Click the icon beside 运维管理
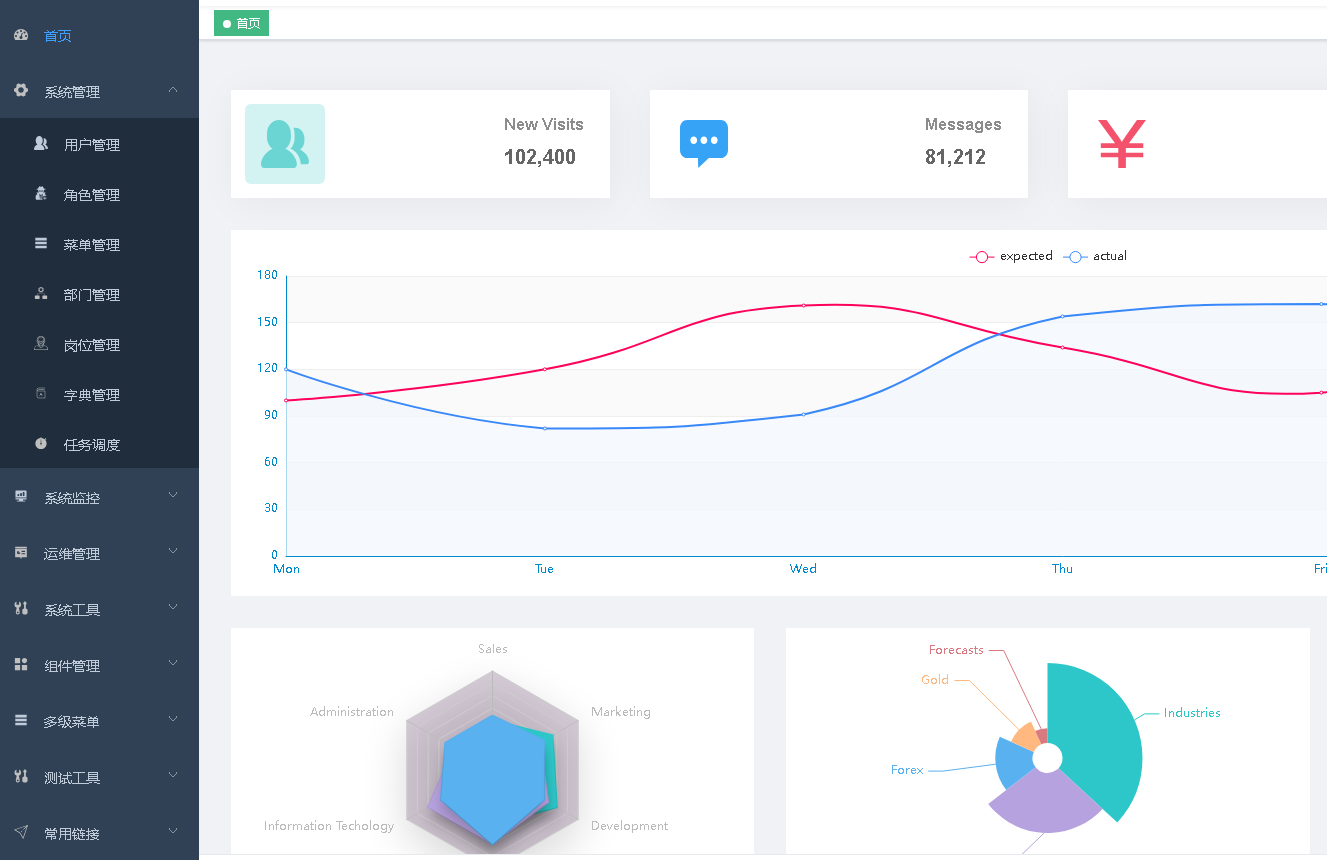1327x860 pixels. pyautogui.click(x=21, y=552)
